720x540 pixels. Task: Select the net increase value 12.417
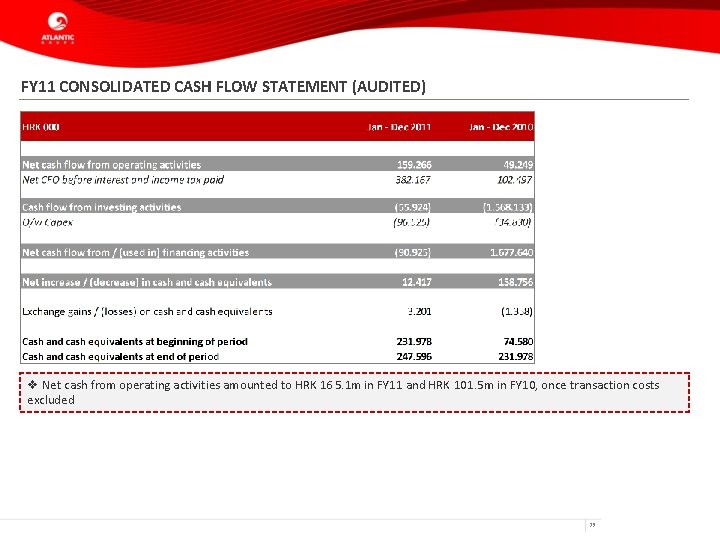[x=416, y=282]
